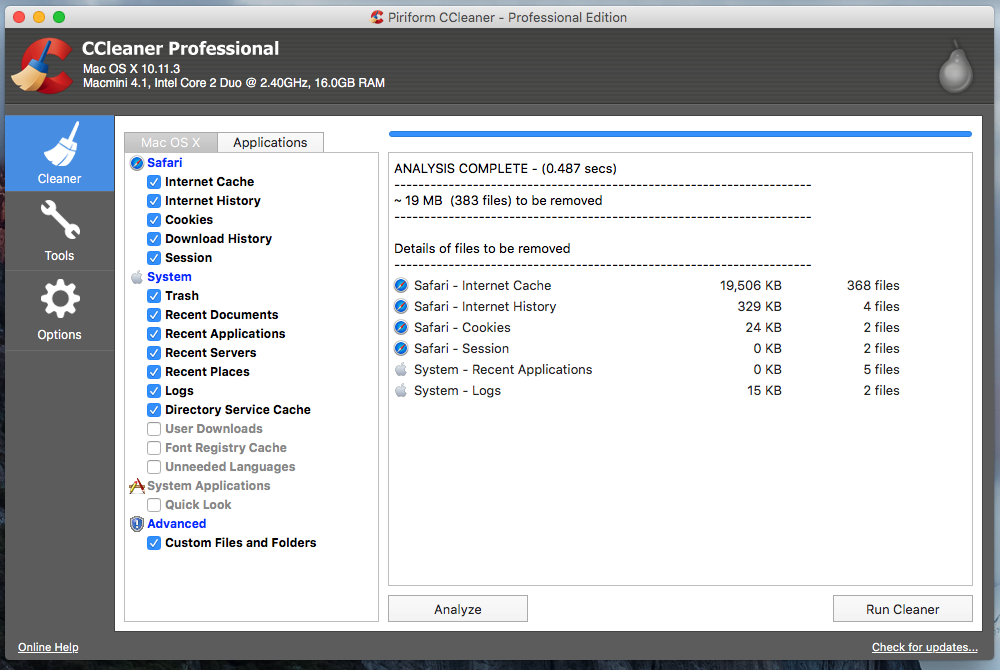
Task: Click 'Details of files to be removed' heading
Action: (482, 249)
